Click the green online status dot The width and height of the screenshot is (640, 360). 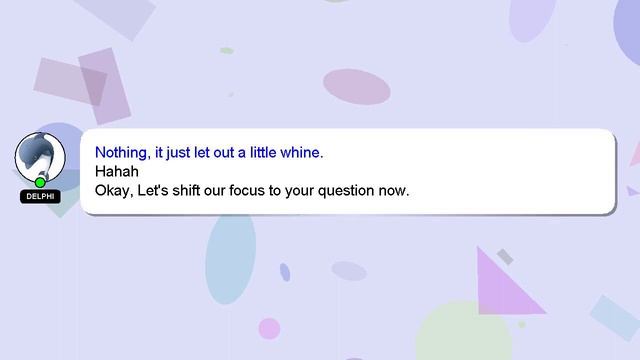tap(40, 182)
